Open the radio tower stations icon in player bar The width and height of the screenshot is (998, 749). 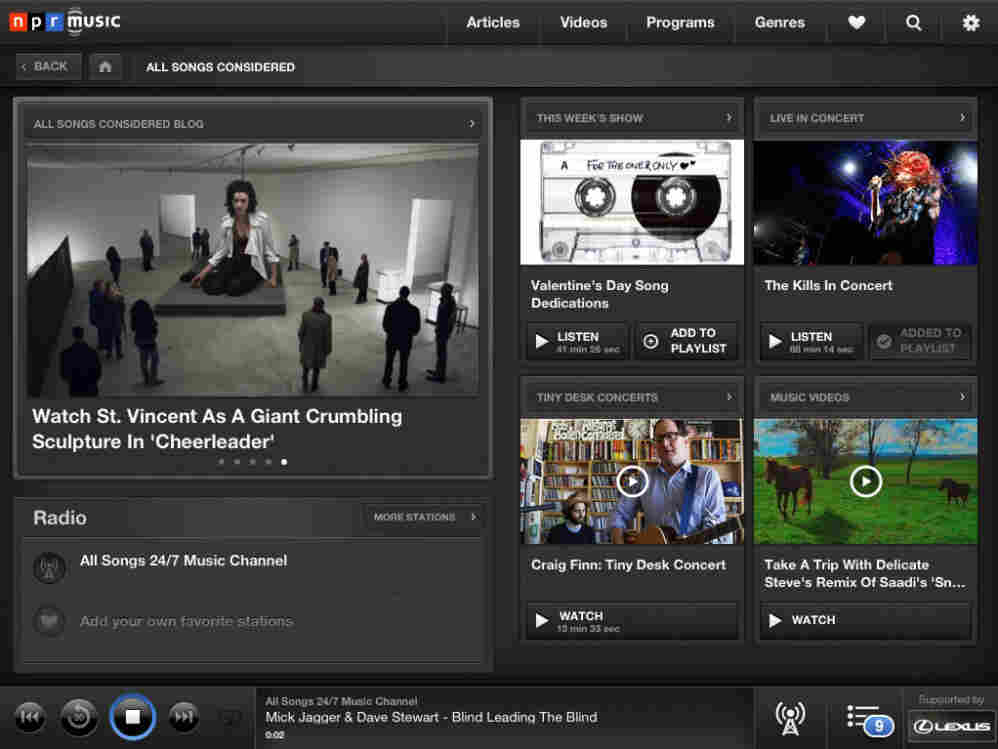click(x=790, y=718)
